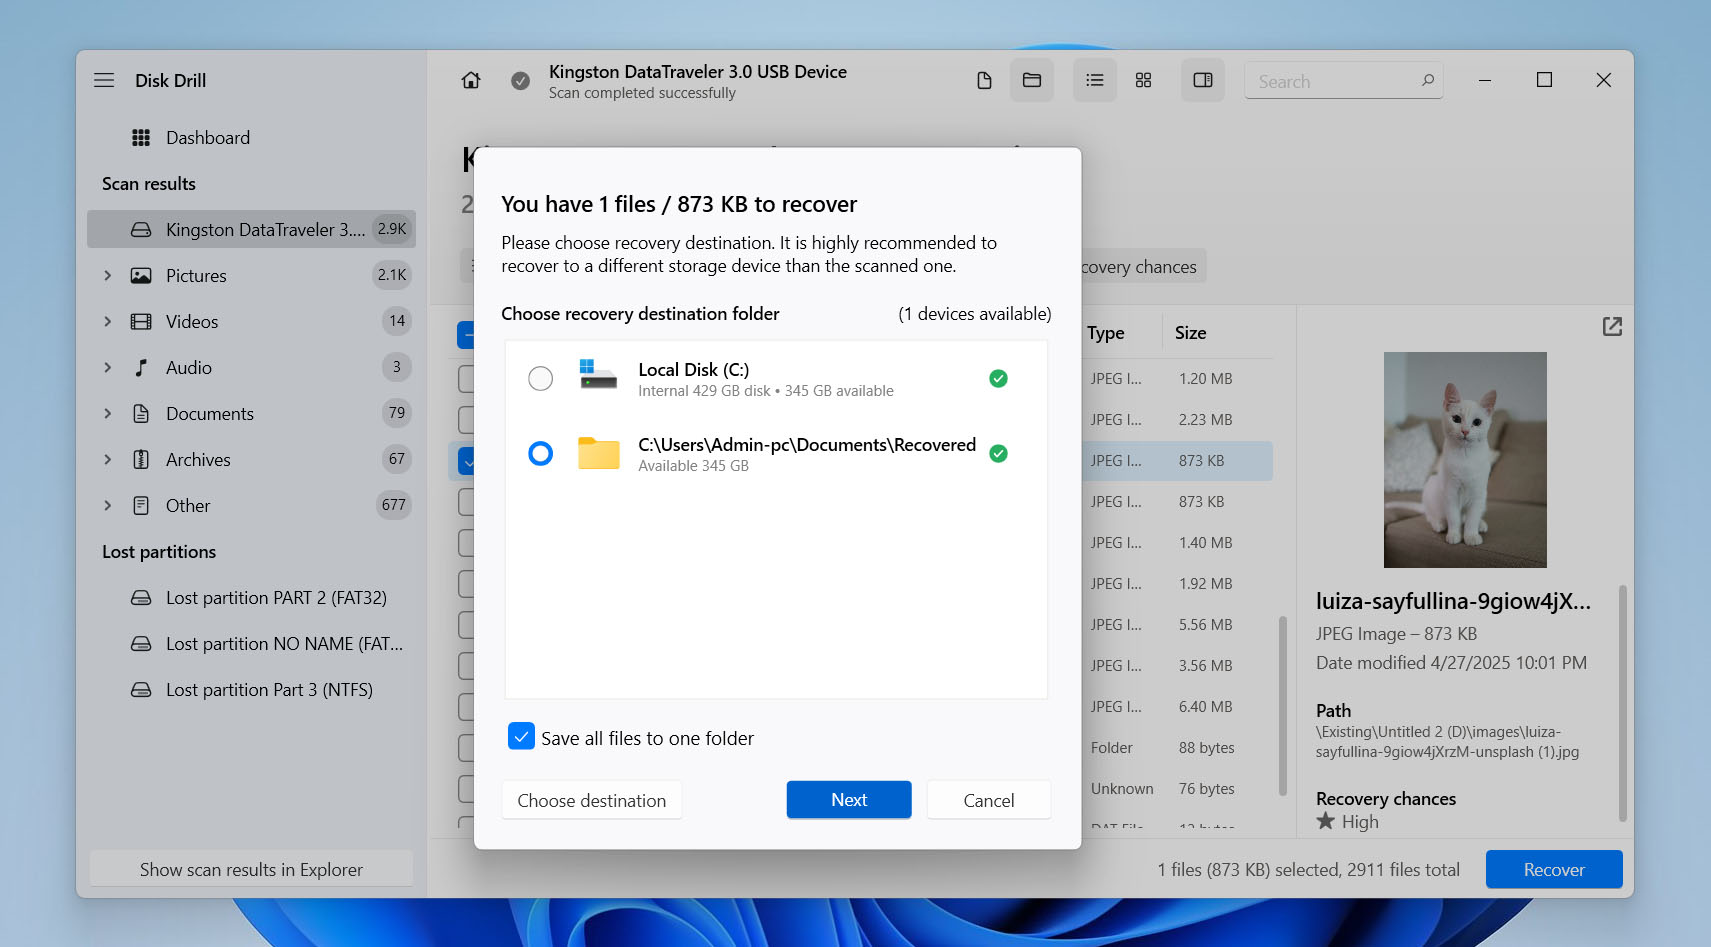Click the Kingston DataTraveler drive icon
Screen dimensions: 1711x947
click(x=141, y=230)
